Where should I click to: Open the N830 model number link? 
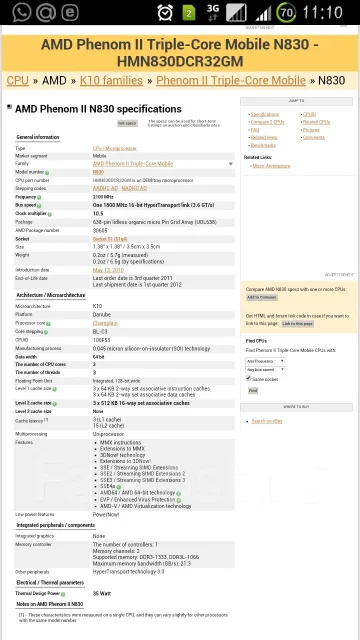click(98, 172)
